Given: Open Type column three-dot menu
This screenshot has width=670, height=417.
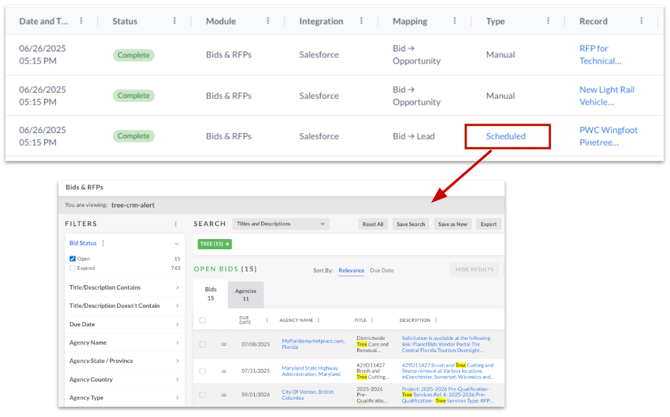Looking at the screenshot, I should point(548,21).
